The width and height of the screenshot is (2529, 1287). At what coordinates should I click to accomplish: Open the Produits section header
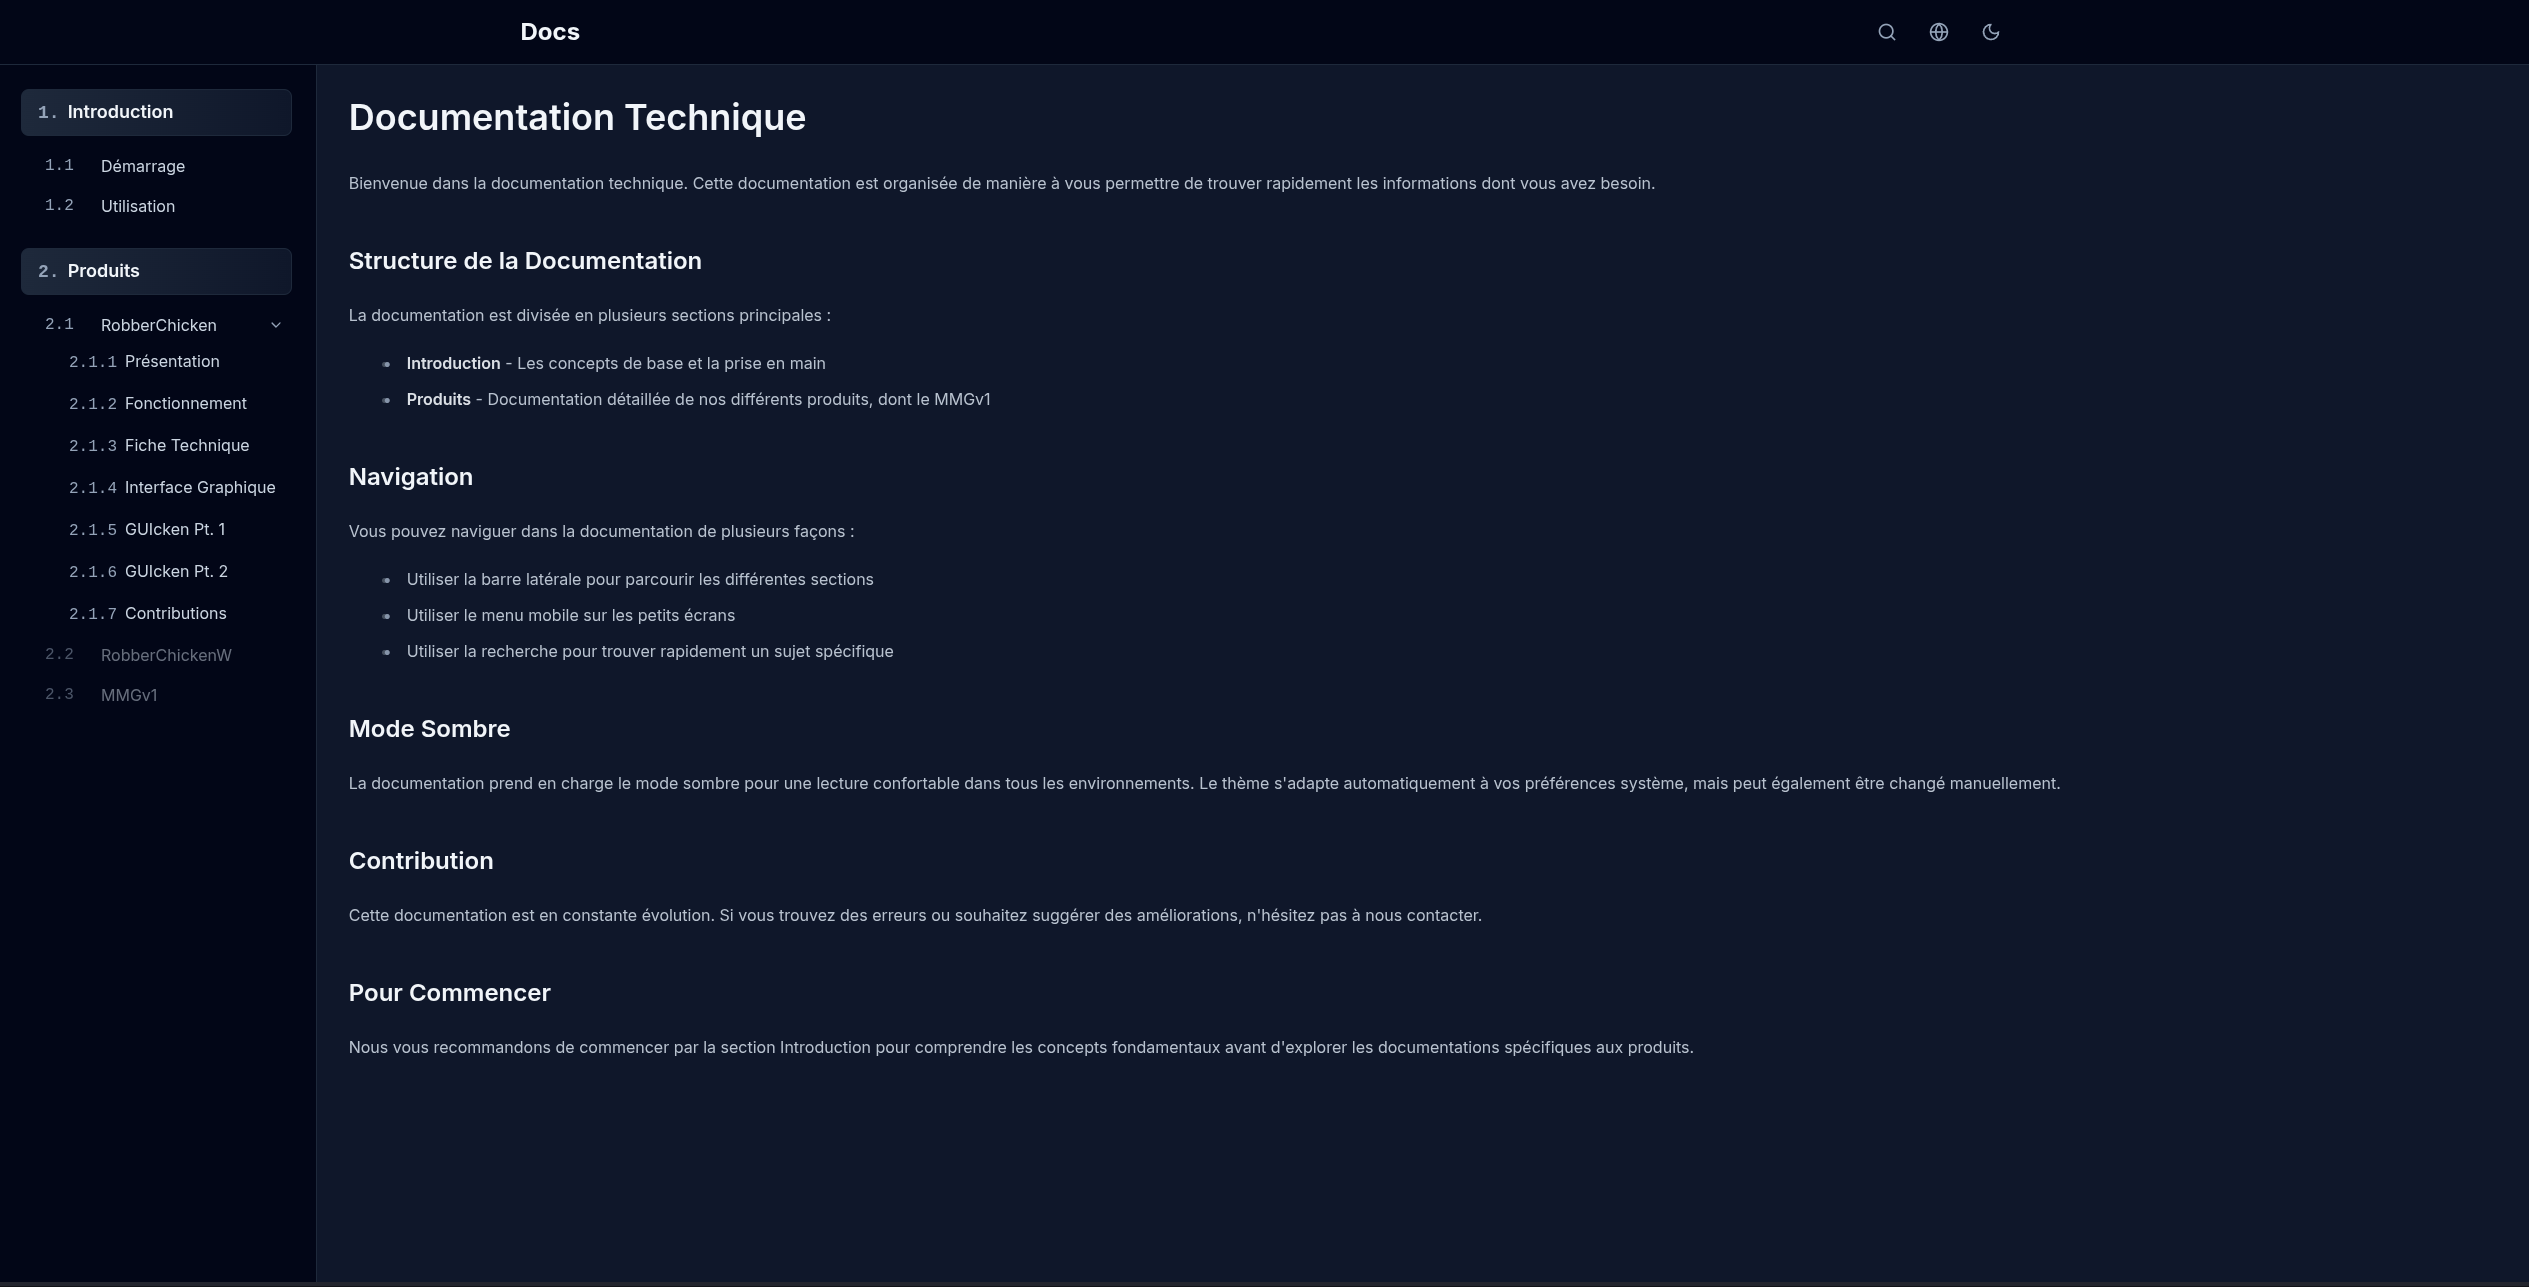coord(156,271)
